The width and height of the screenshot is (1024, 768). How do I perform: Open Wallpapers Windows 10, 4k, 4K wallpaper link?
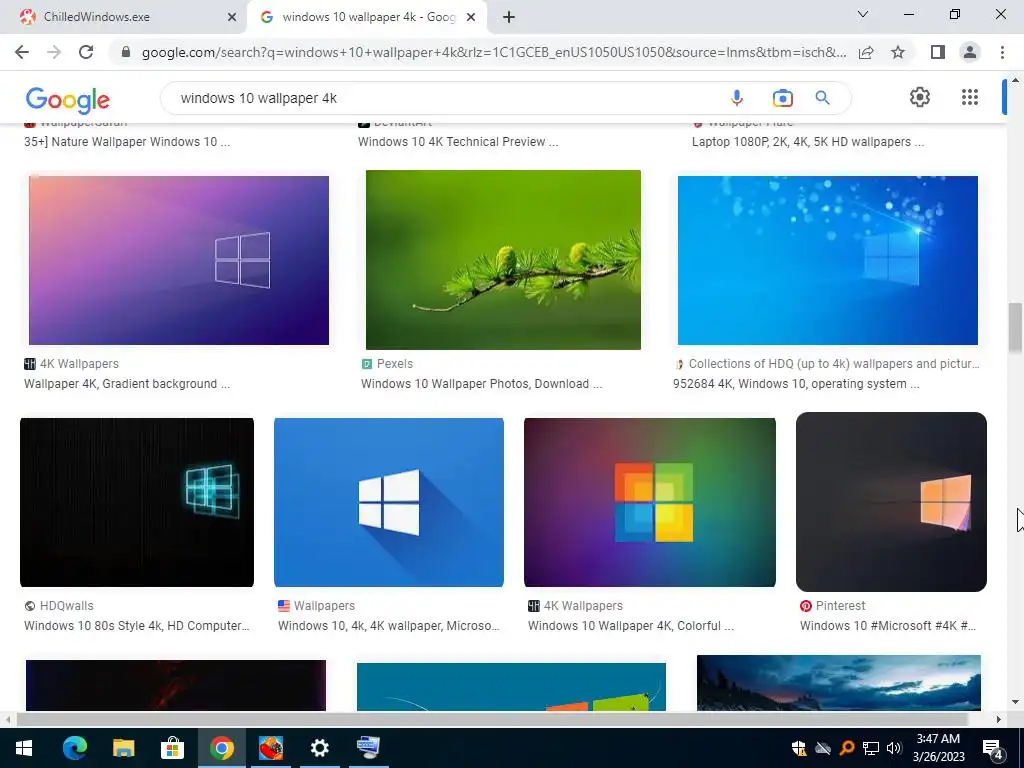point(389,626)
